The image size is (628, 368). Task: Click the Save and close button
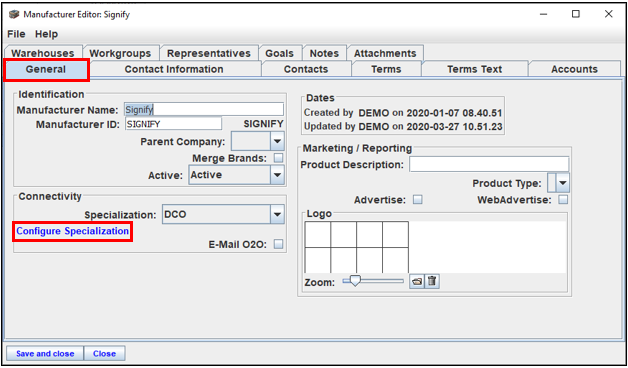click(x=45, y=354)
